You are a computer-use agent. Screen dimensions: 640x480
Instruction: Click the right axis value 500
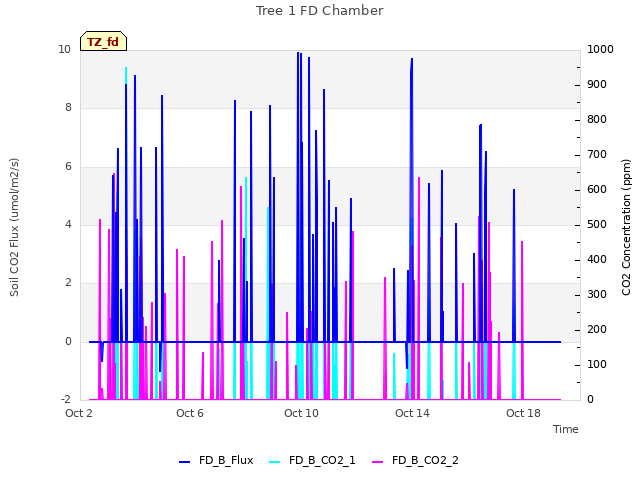coord(597,224)
